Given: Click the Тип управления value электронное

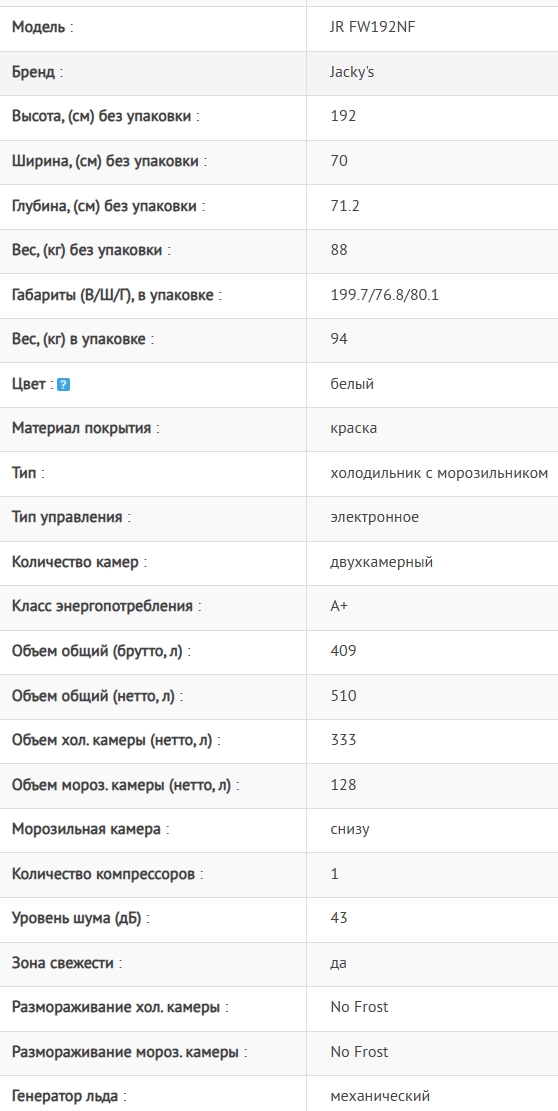Looking at the screenshot, I should click(x=375, y=517).
